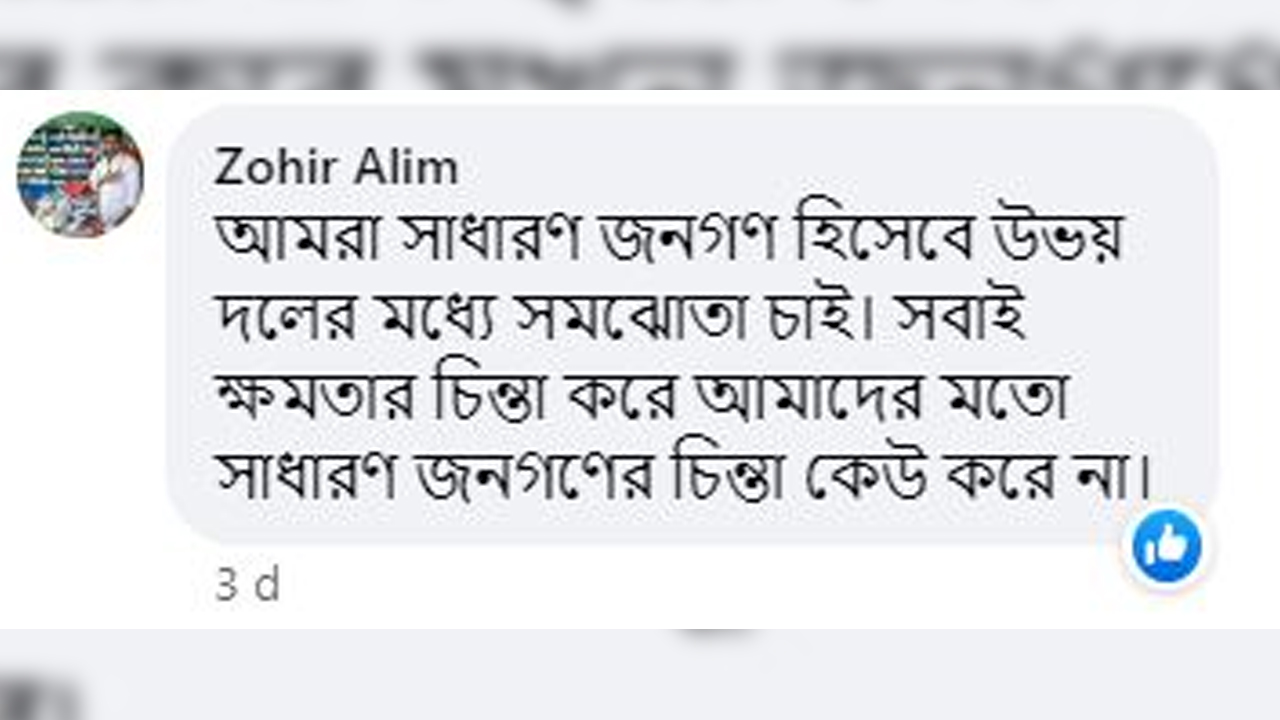Click the third line of the comment text
Screen dimensions: 1280x720
[x=643, y=401]
